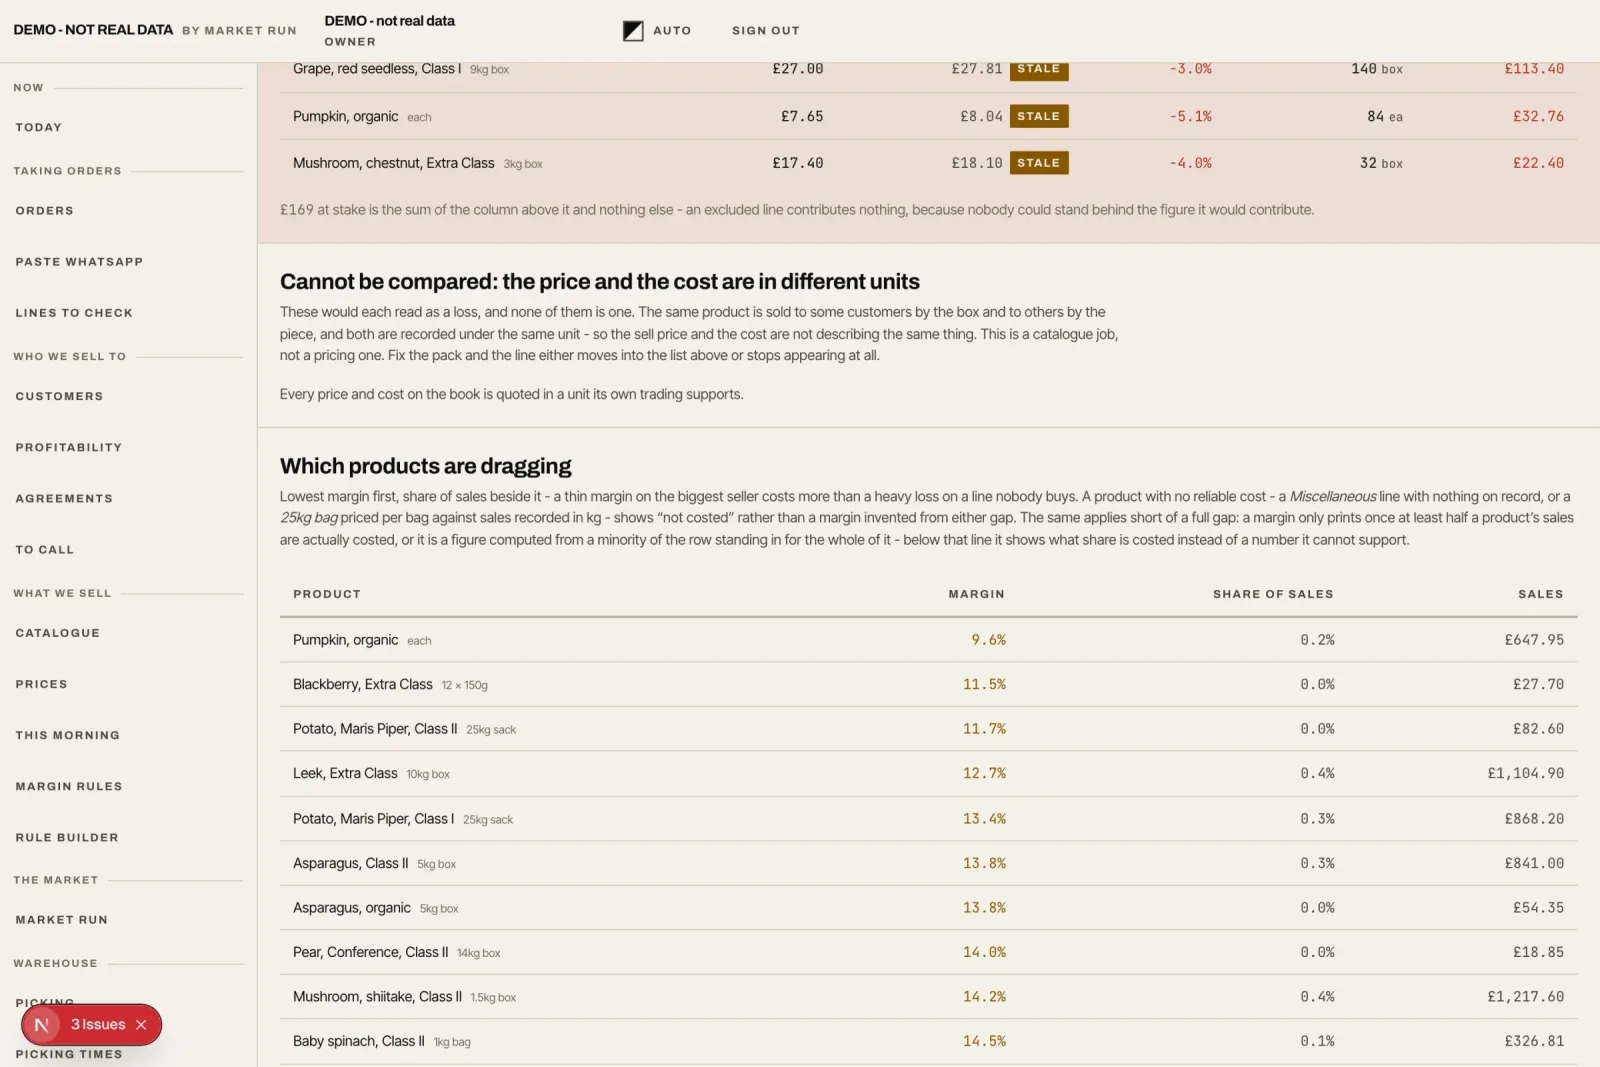Viewport: 1600px width, 1067px height.
Task: Dismiss the 3 Issues overlay with X
Action: click(141, 1025)
